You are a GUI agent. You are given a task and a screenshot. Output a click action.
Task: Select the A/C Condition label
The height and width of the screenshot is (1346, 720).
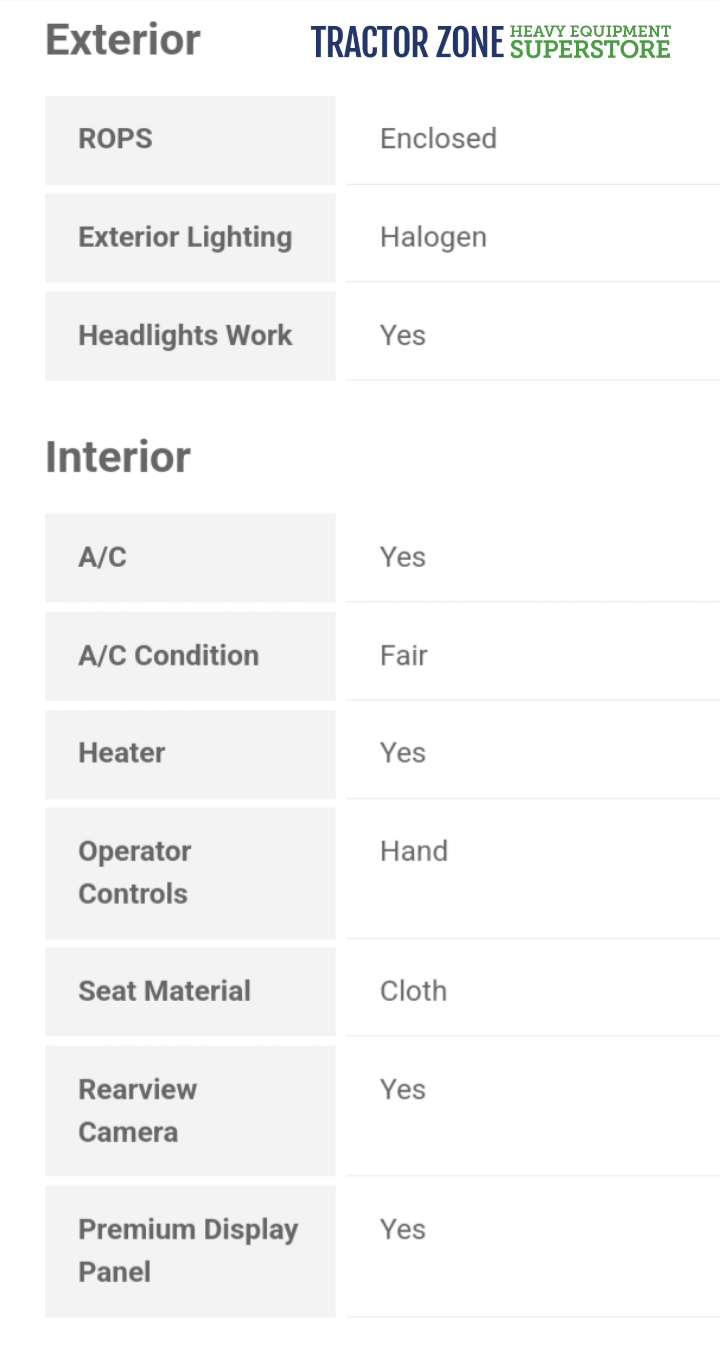click(168, 655)
